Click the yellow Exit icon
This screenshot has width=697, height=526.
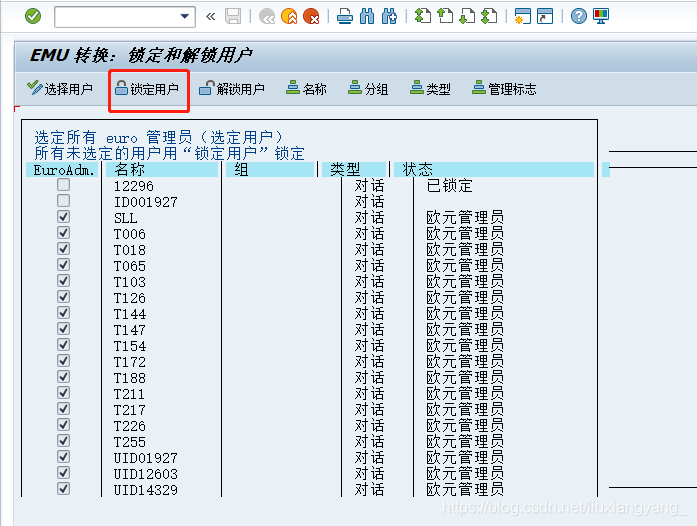coord(289,16)
